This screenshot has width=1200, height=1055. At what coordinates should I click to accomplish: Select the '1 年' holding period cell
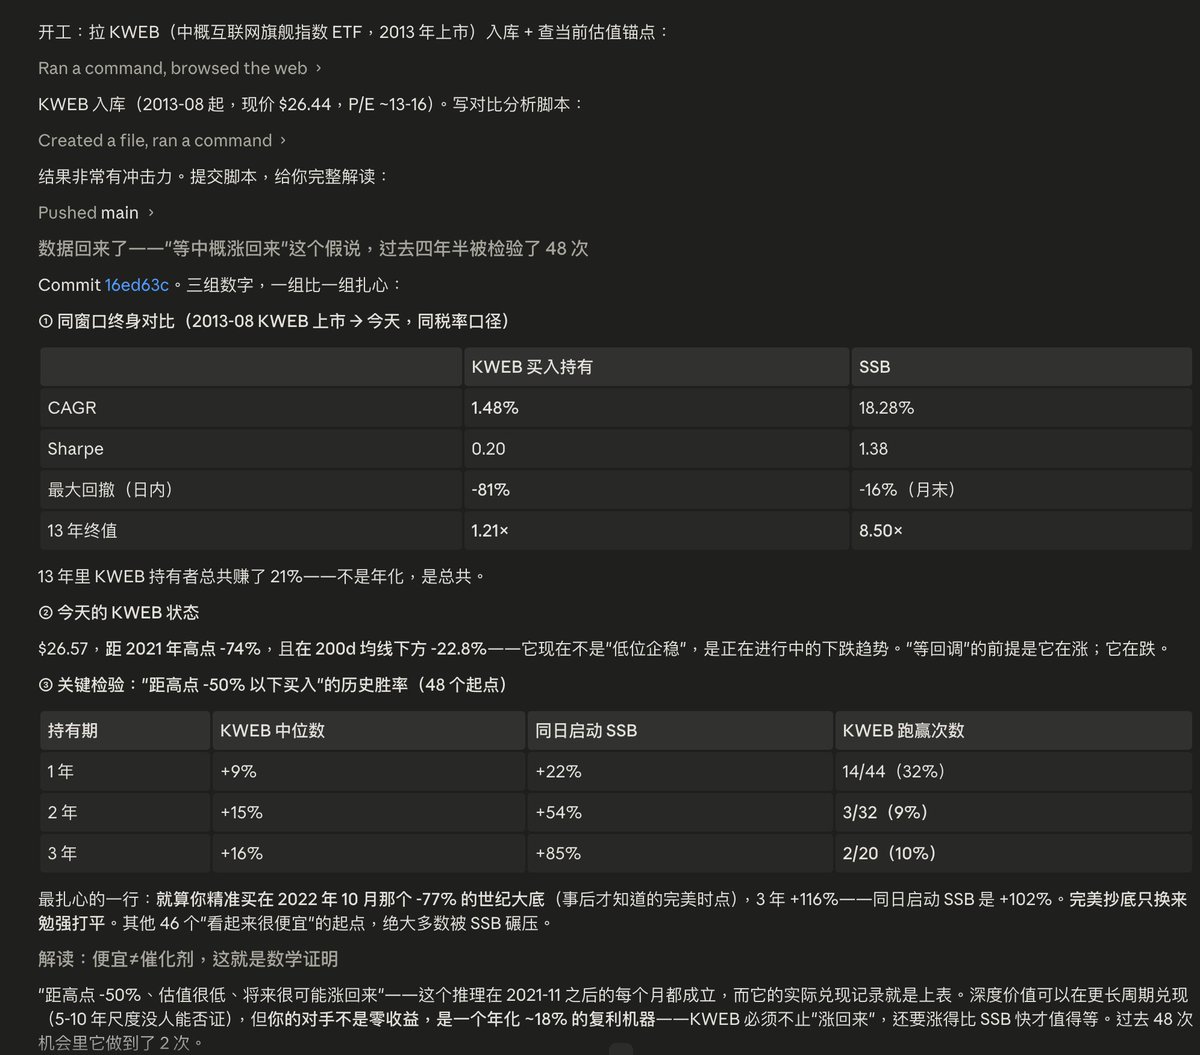[125, 772]
